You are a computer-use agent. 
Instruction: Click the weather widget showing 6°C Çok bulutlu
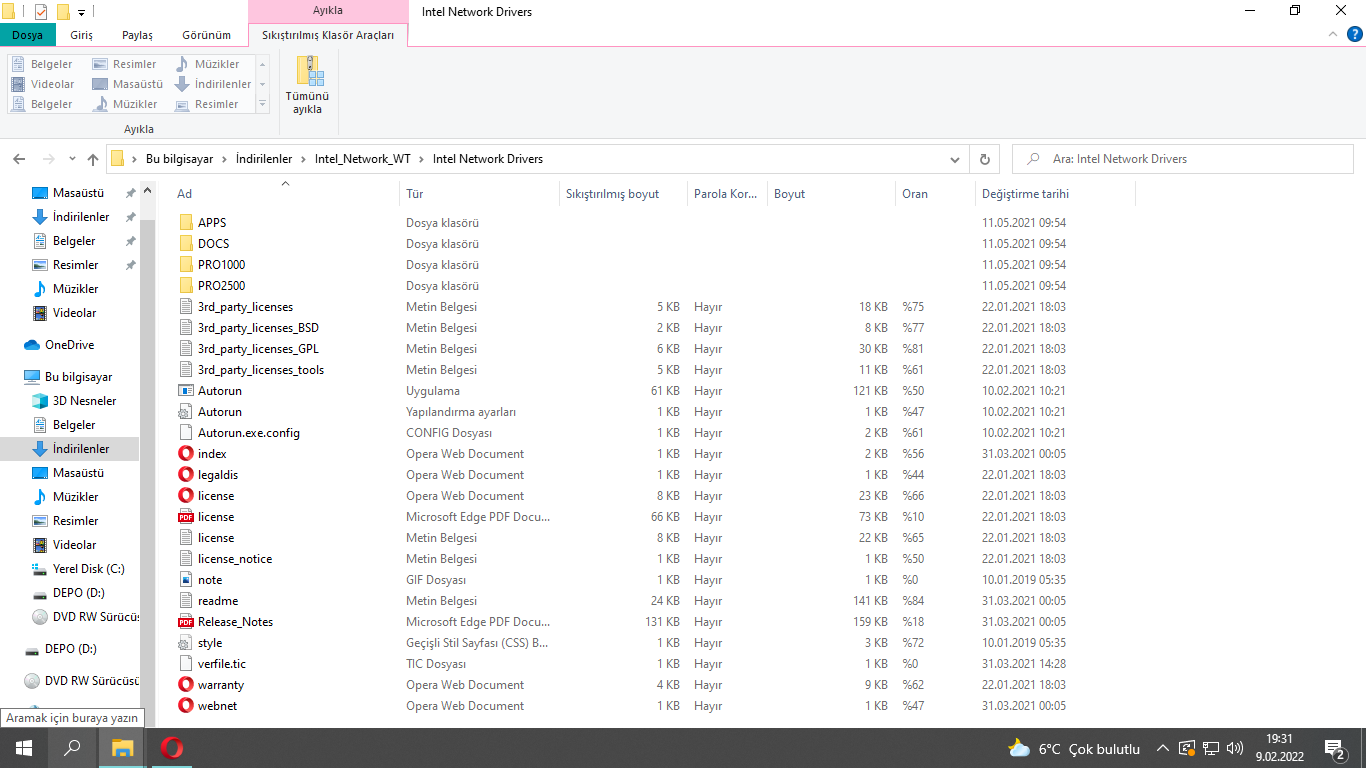click(x=1074, y=748)
